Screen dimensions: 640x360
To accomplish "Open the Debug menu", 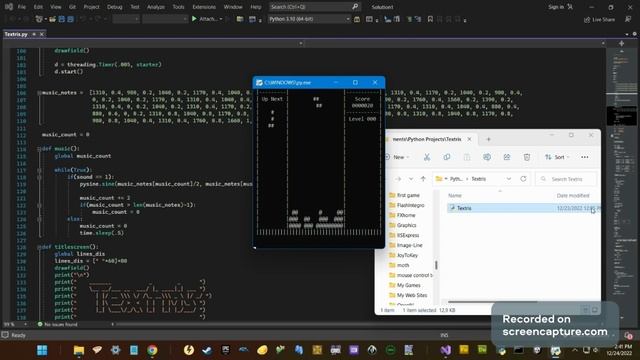I will click(115, 7).
